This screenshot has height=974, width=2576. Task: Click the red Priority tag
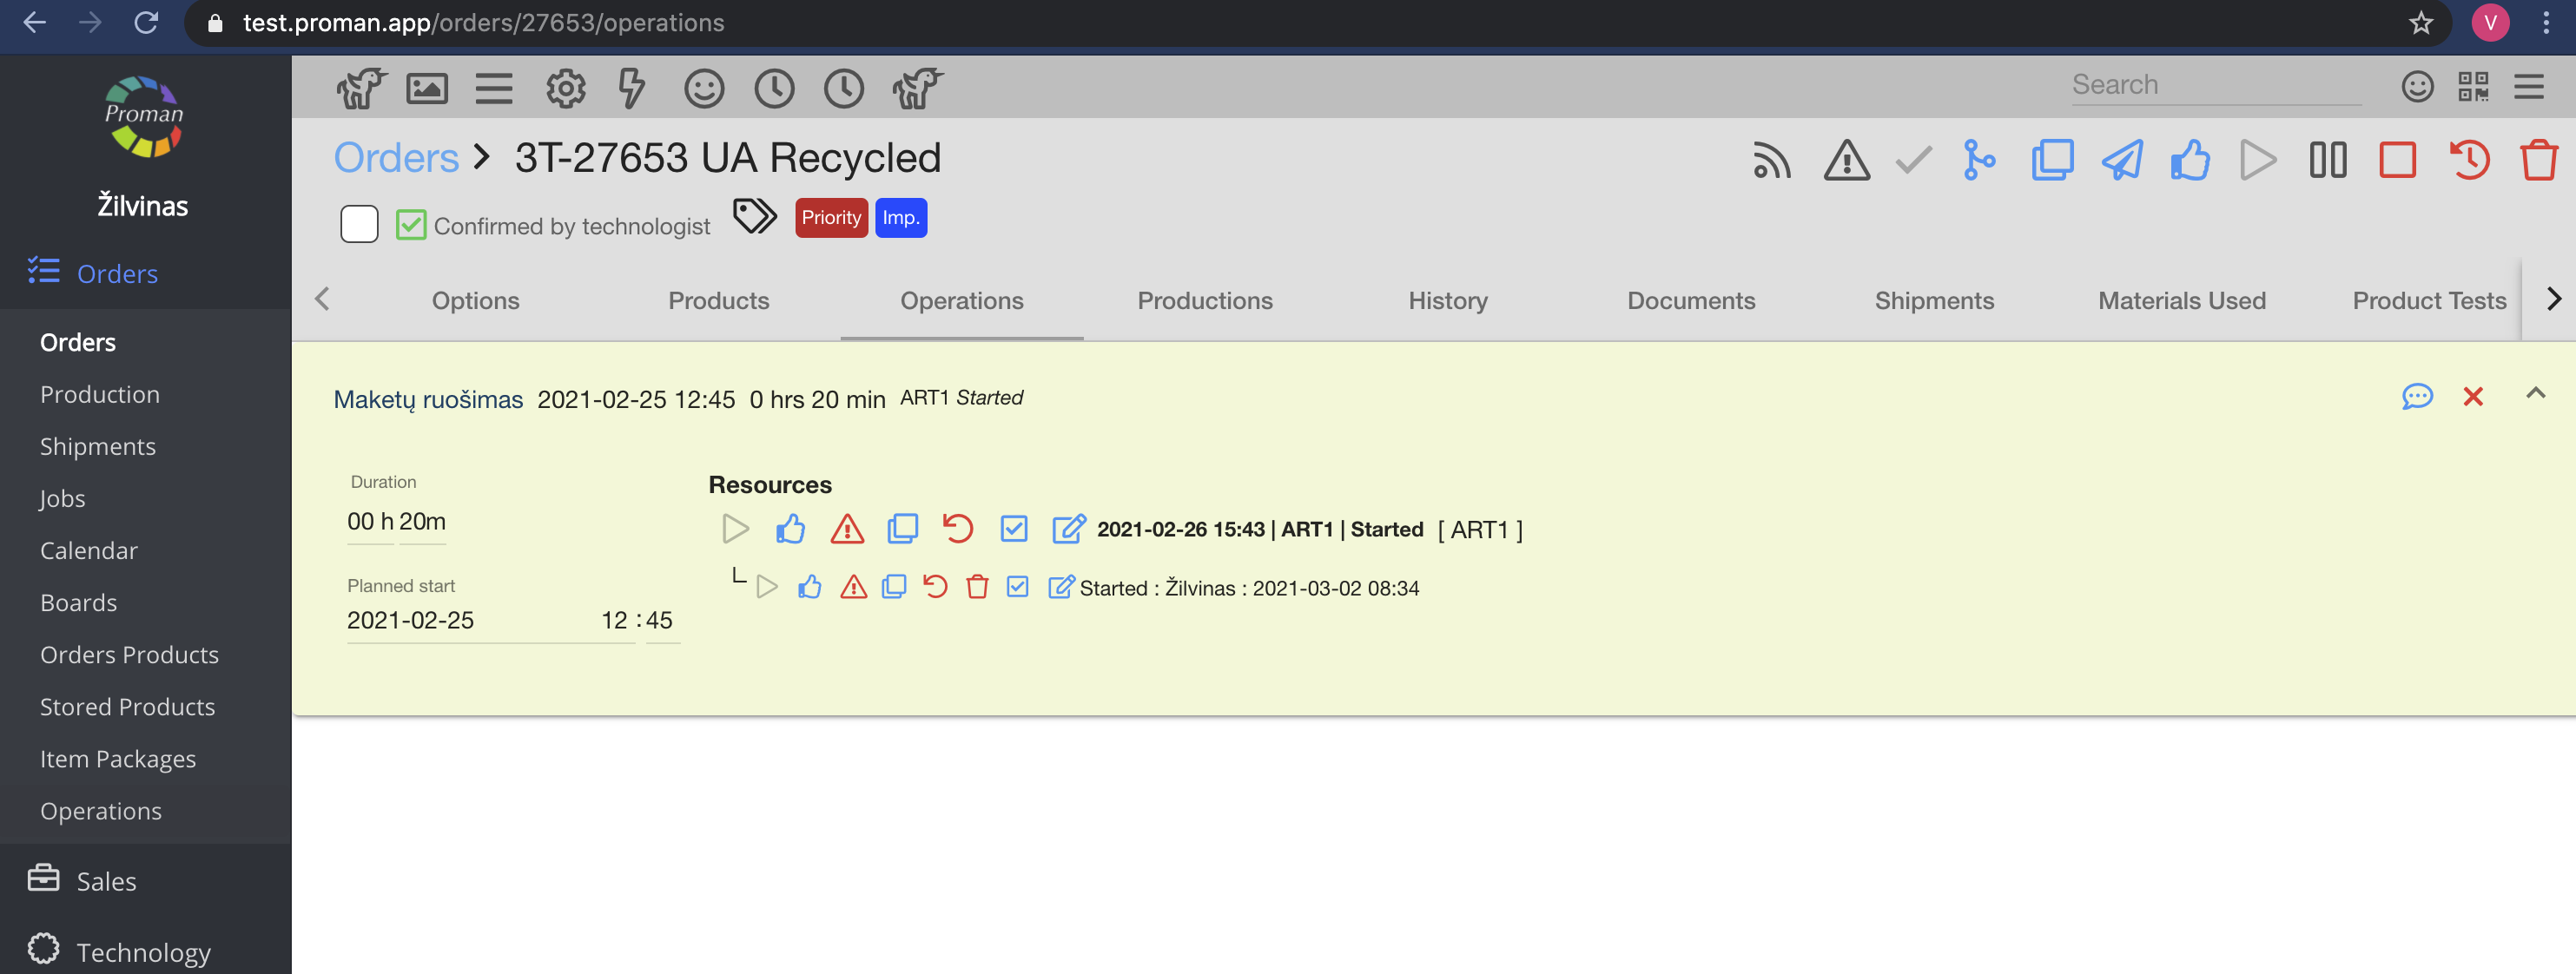pyautogui.click(x=830, y=218)
